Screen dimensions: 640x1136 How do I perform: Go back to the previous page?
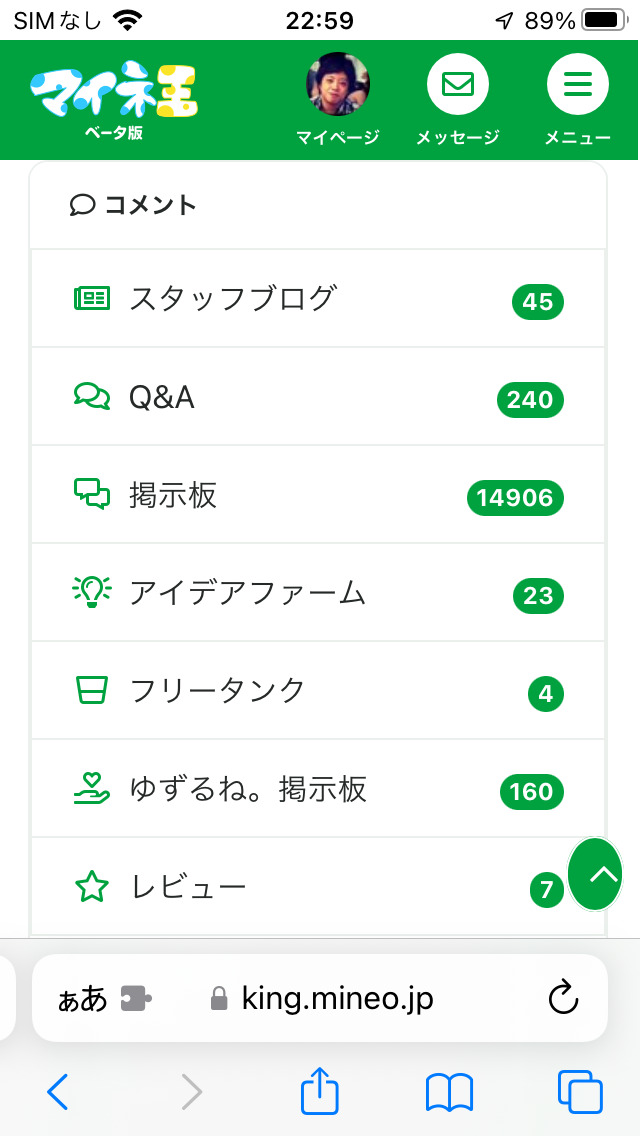click(x=58, y=1092)
